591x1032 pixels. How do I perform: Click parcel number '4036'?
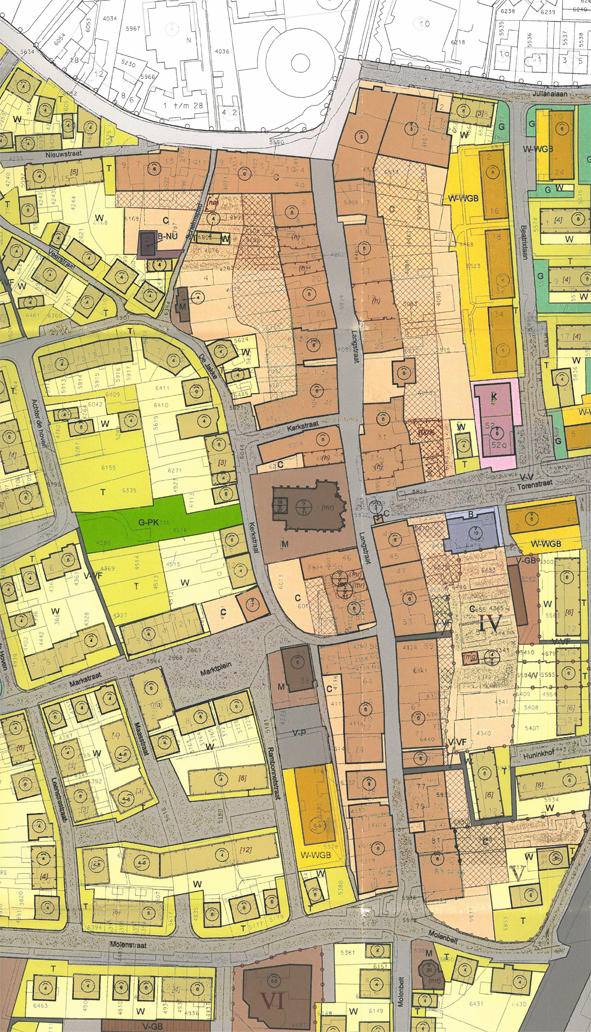click(x=222, y=51)
